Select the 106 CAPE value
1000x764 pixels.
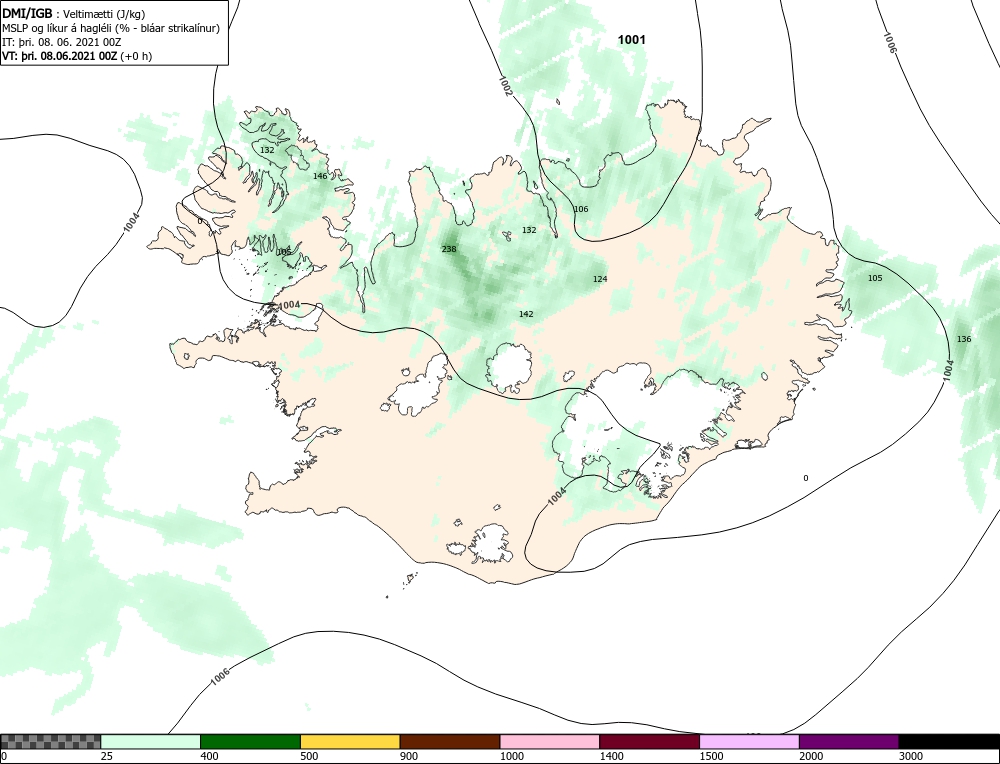click(x=581, y=209)
